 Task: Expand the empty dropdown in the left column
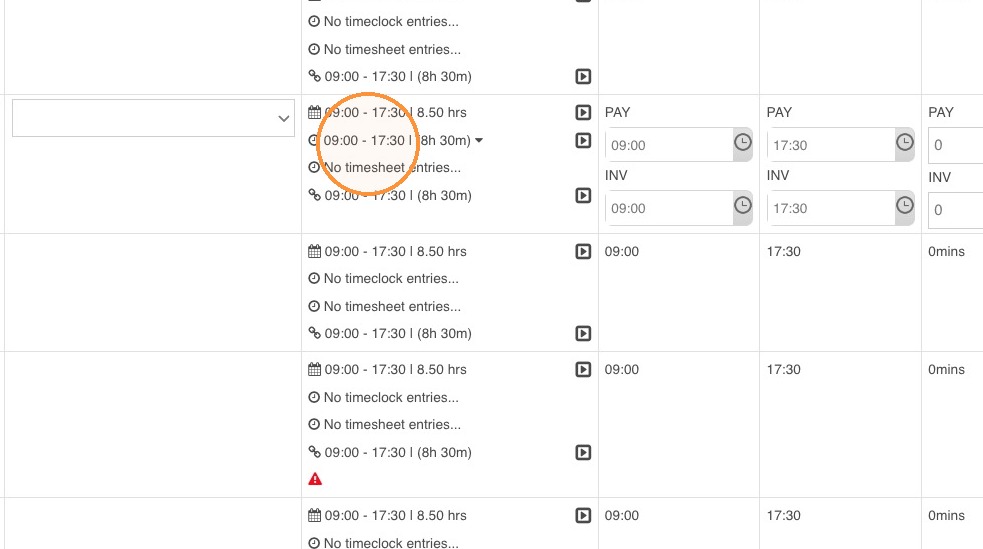coord(153,118)
